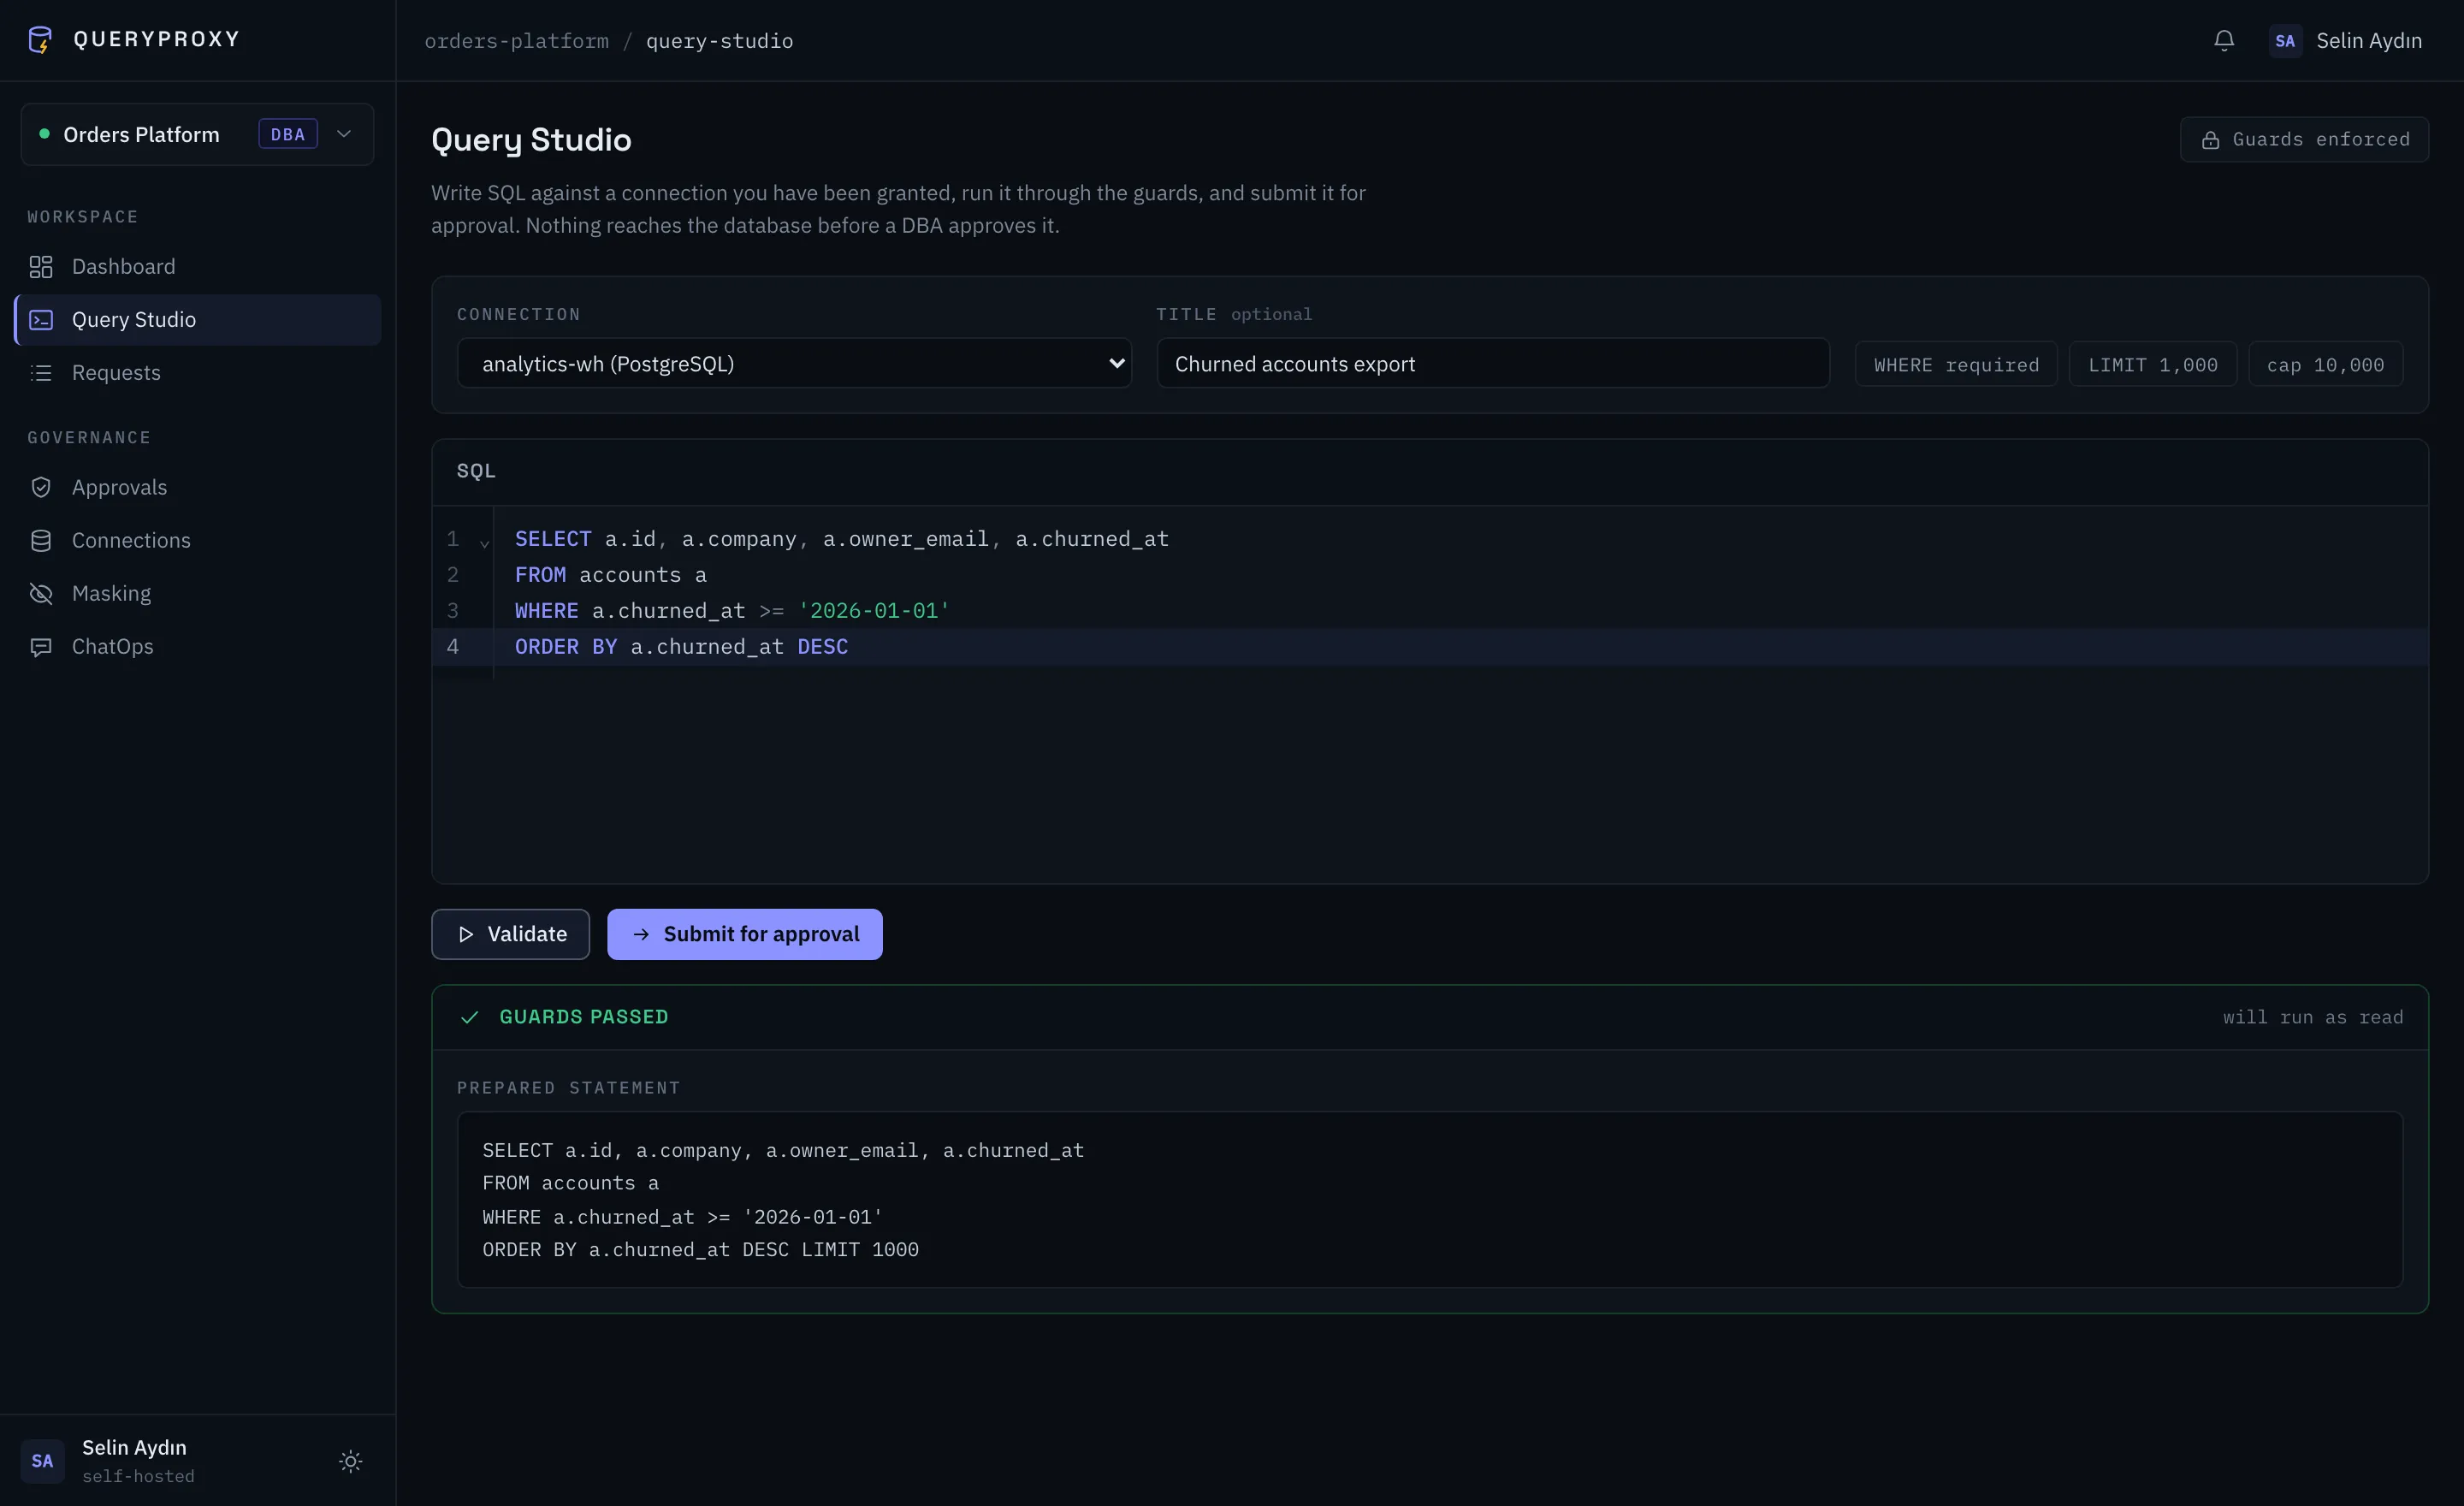Click the Query Studio terminal icon
The height and width of the screenshot is (1506, 2464).
[x=41, y=320]
